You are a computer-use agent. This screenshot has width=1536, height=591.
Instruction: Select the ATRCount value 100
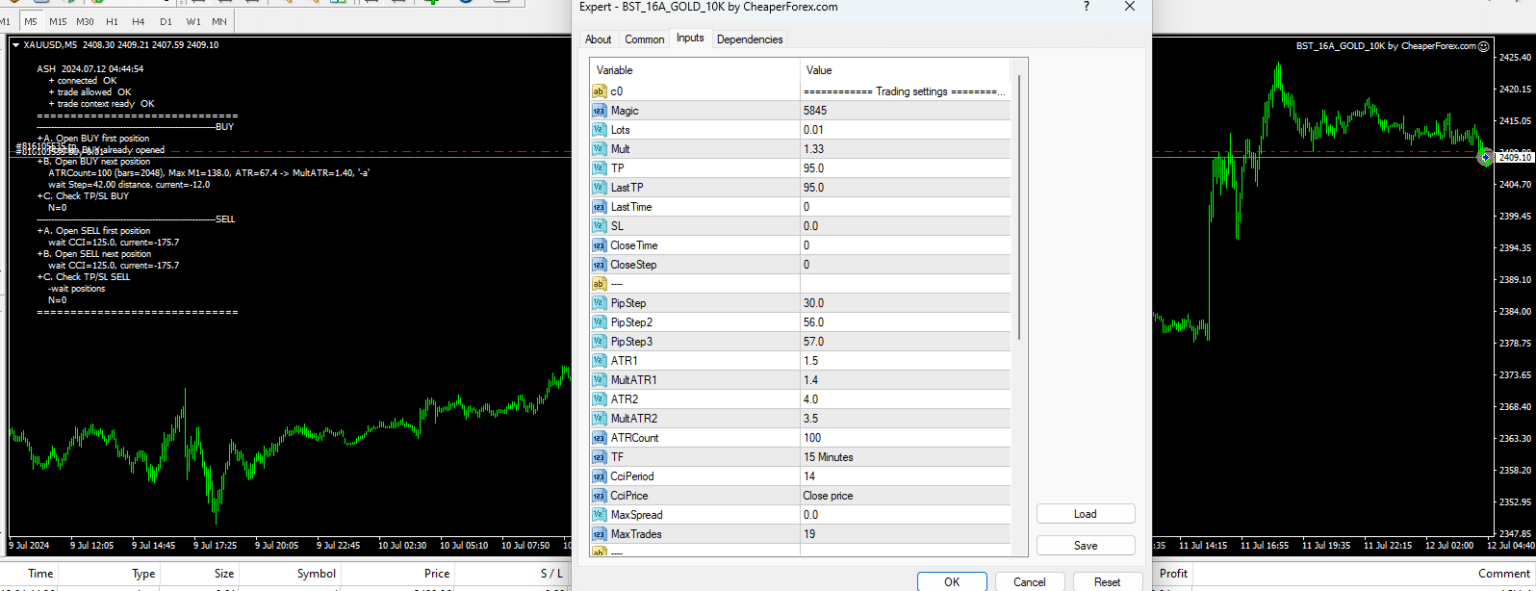[x=812, y=438]
